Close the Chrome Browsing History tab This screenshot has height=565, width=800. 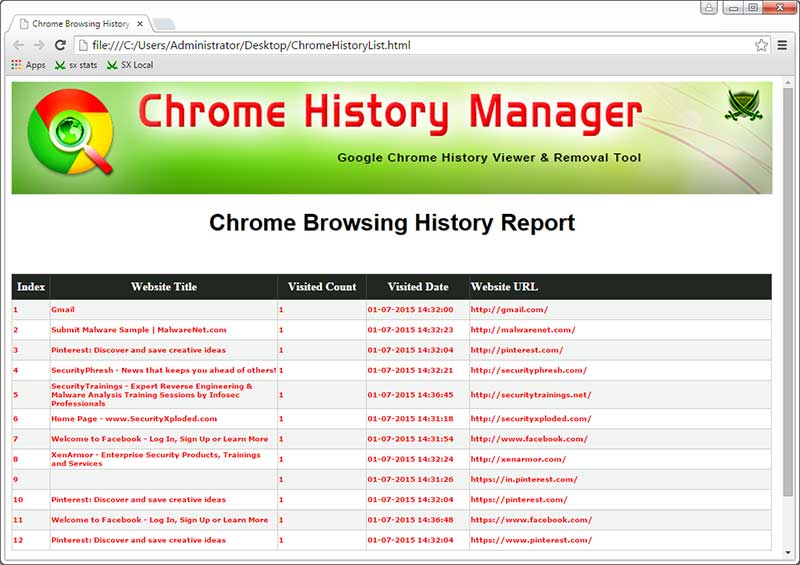click(x=139, y=23)
